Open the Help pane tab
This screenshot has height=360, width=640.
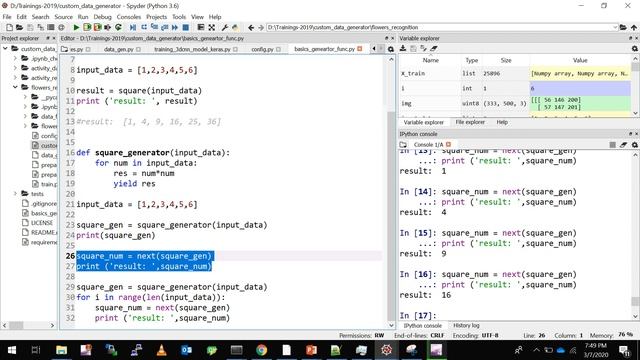pos(502,122)
